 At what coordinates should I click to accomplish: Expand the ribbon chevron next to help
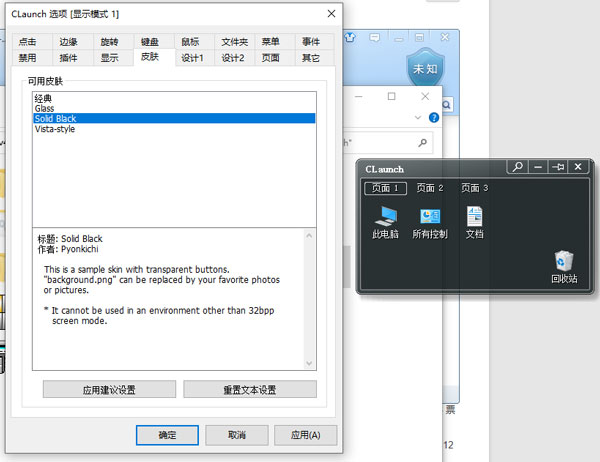pos(418,118)
